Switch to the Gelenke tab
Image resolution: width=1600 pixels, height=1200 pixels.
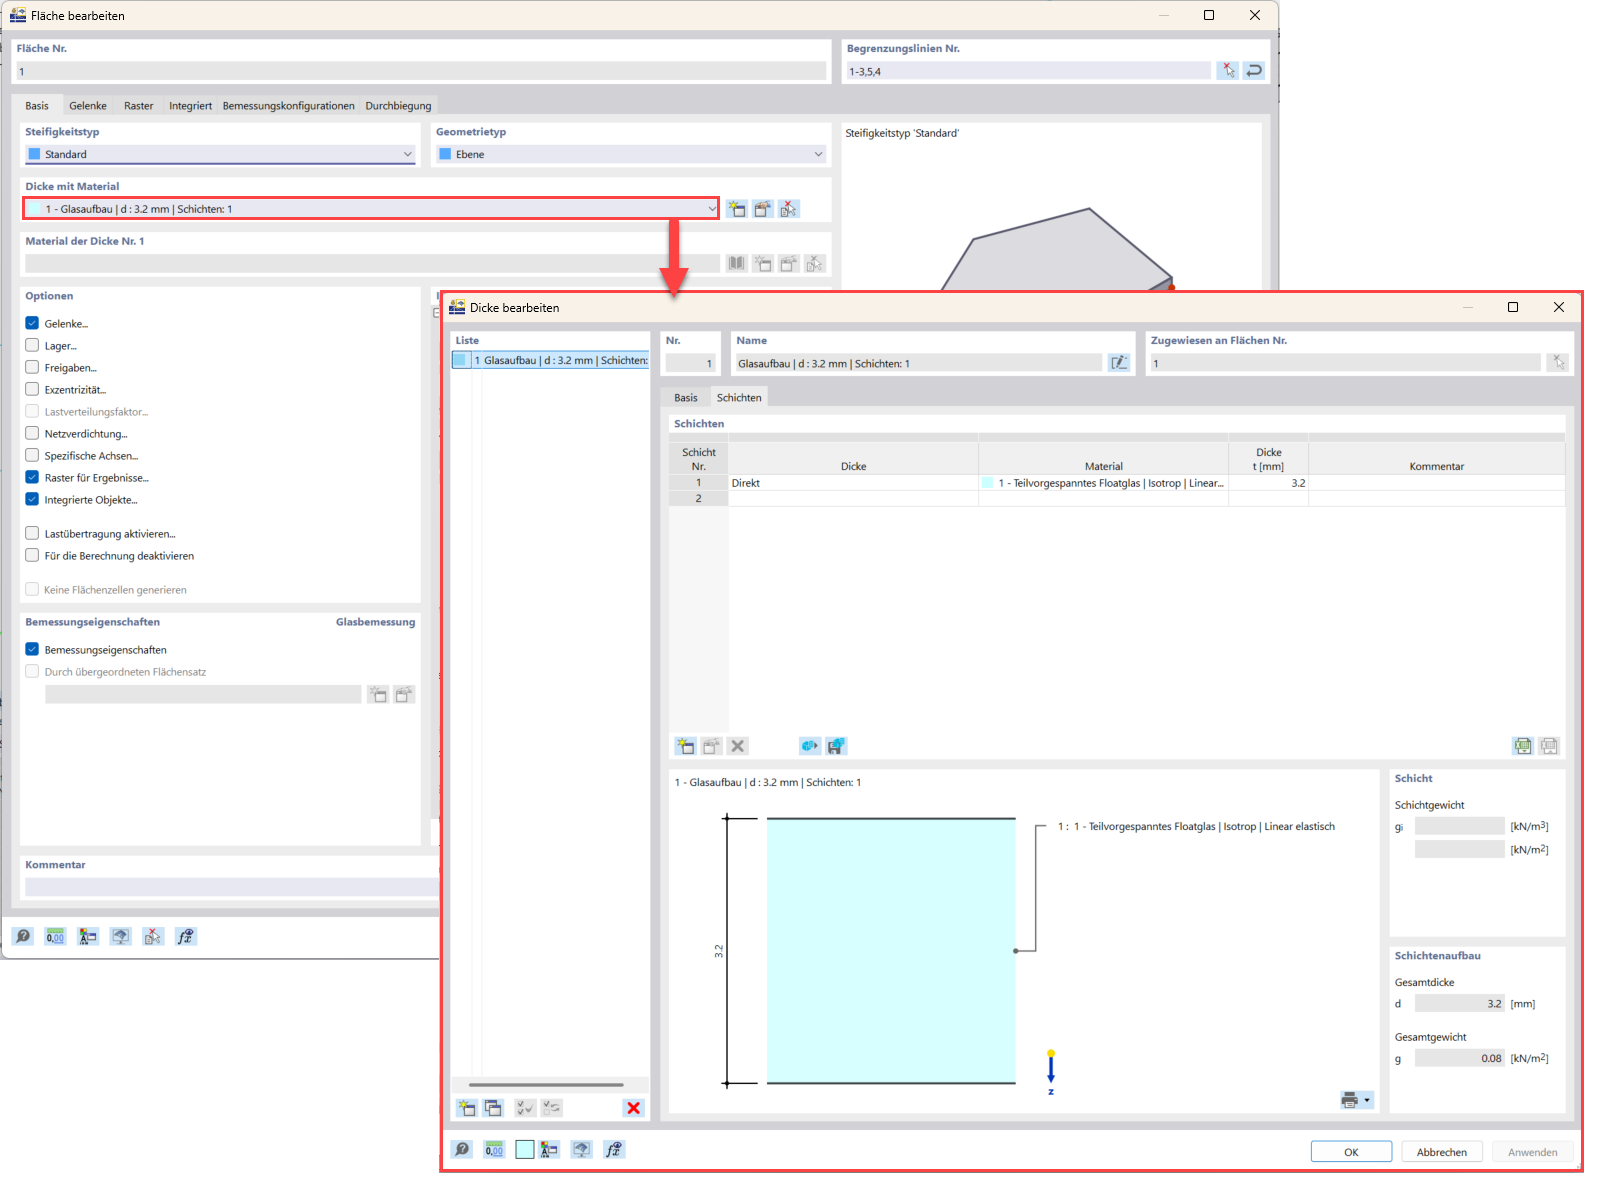[x=88, y=105]
